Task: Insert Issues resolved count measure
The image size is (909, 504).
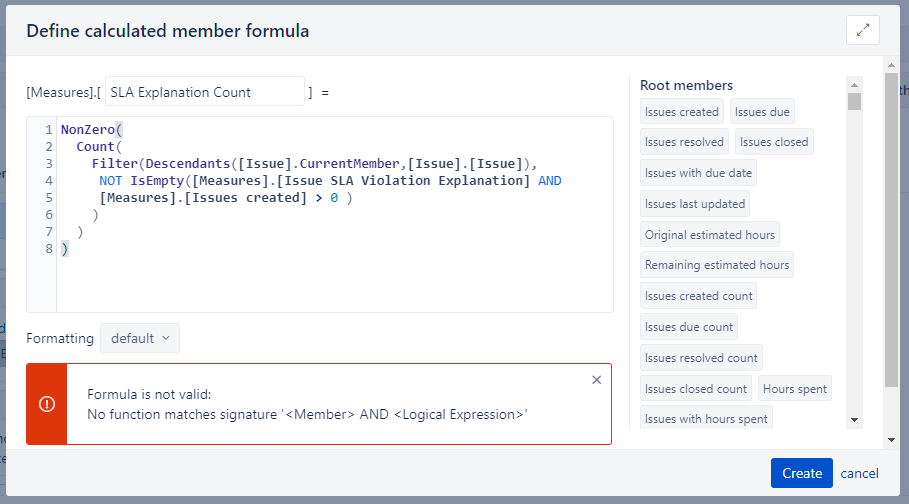Action: (701, 358)
